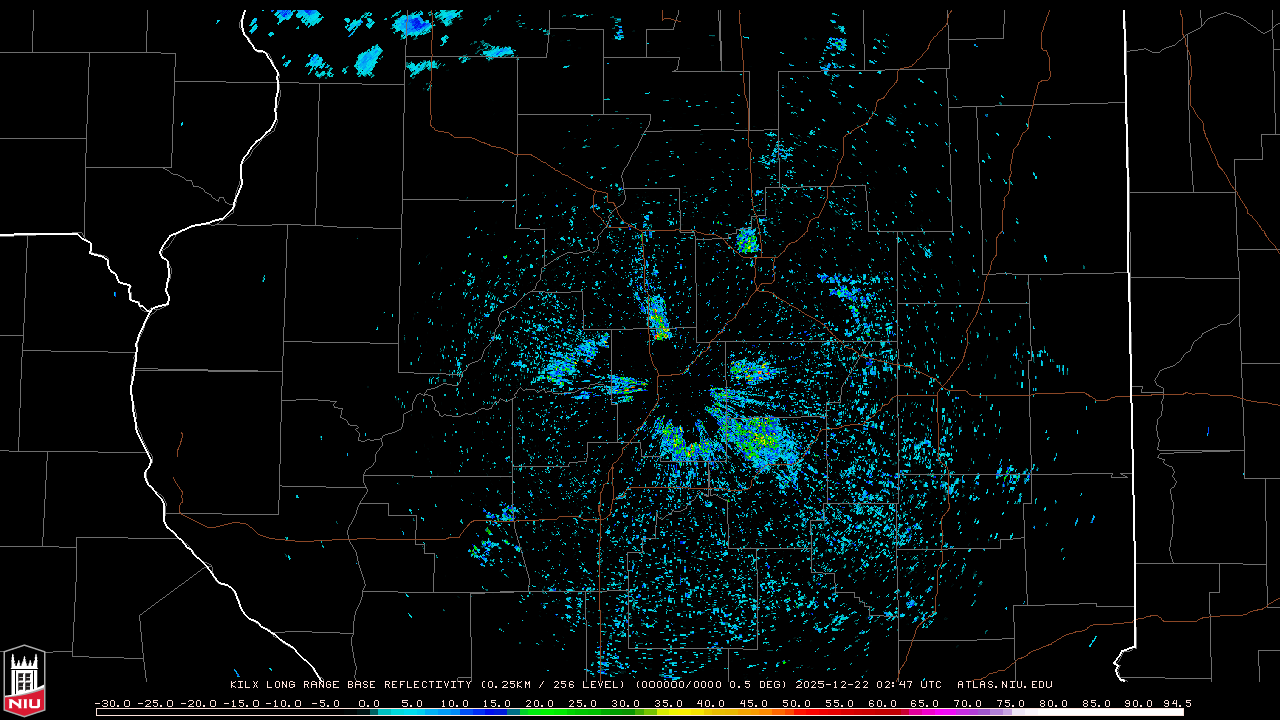The image size is (1280, 720).
Task: Click the elongated echo directly north of radar
Action: coord(658,317)
